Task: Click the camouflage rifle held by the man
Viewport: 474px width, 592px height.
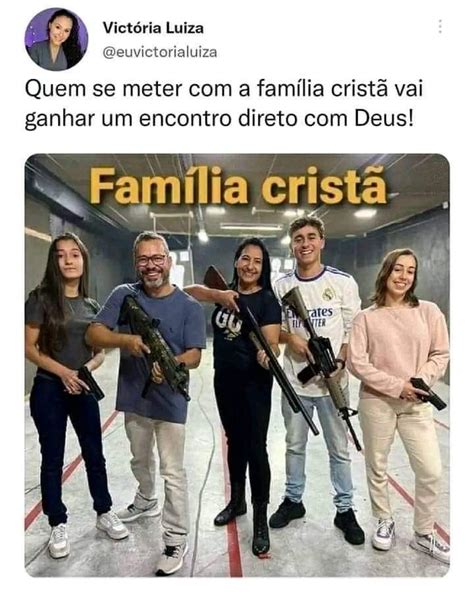Action: [x=153, y=347]
